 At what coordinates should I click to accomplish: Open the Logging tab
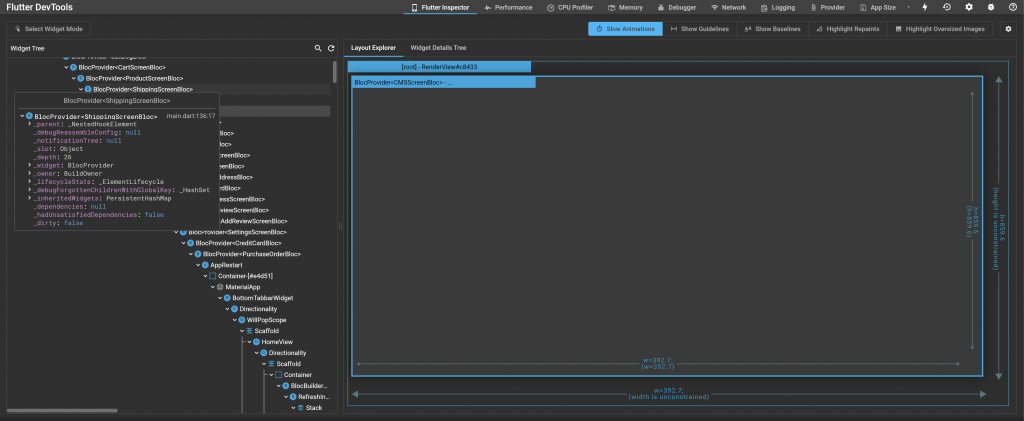click(778, 7)
